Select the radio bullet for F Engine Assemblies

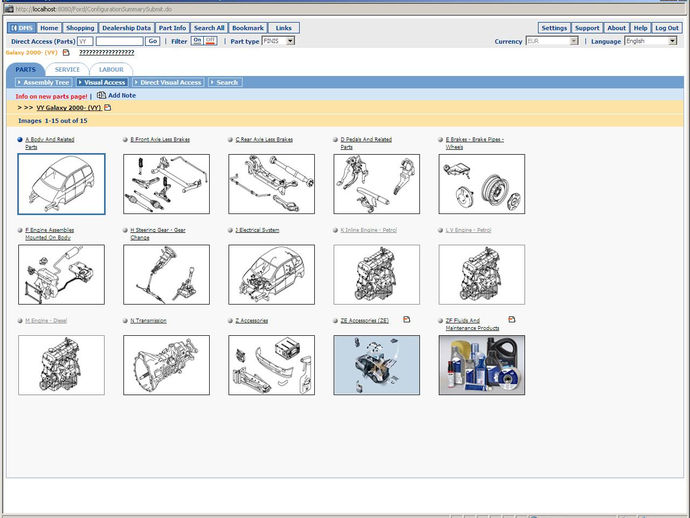coord(20,230)
